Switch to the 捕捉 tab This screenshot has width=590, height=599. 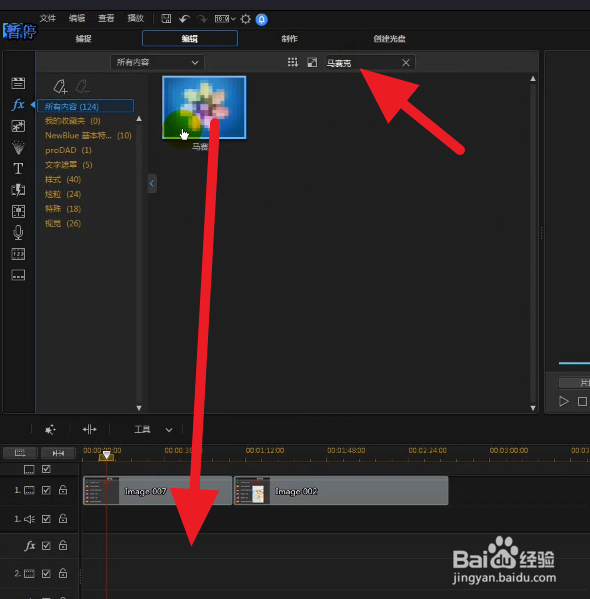(83, 39)
